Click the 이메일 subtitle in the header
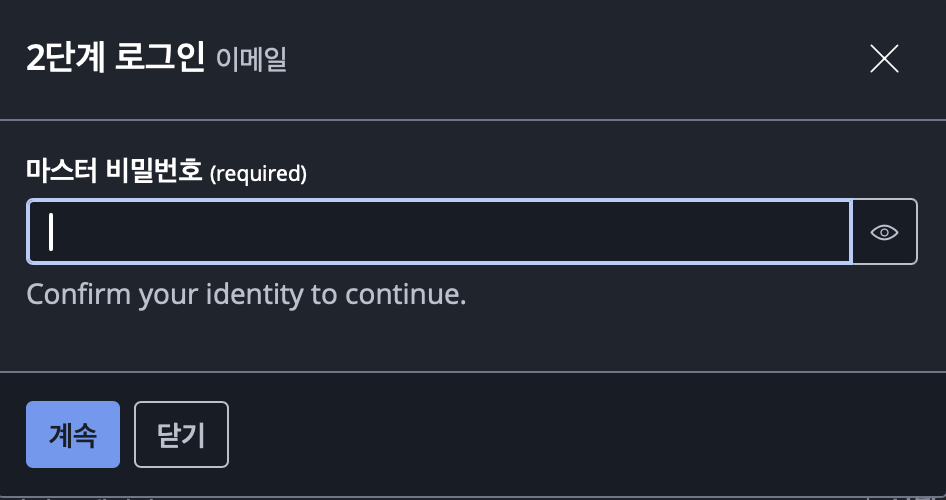Screen dimensions: 946x500 [251, 60]
